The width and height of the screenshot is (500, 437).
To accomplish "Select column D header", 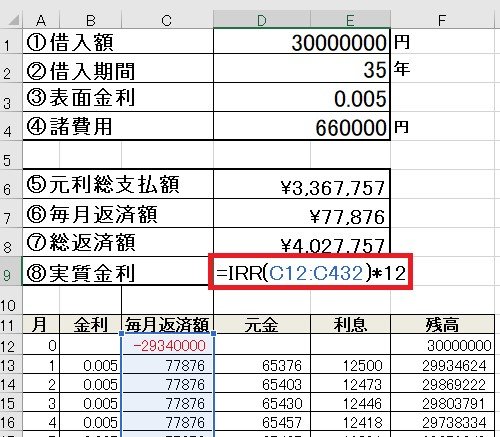I will click(262, 20).
